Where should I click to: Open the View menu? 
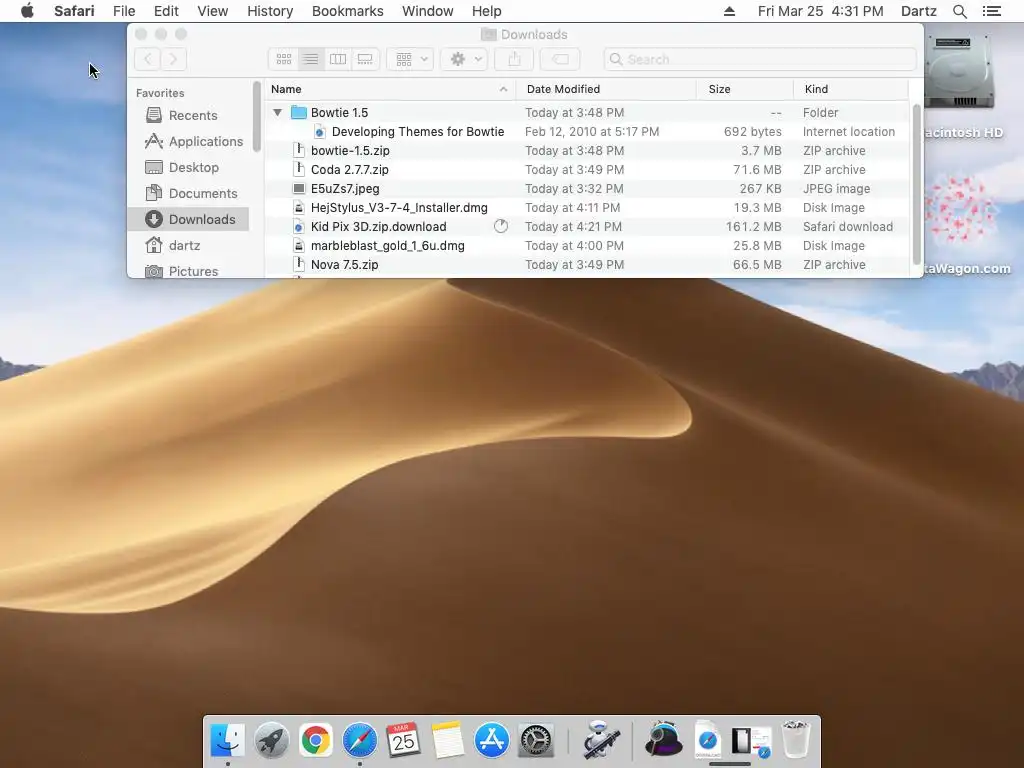[213, 11]
